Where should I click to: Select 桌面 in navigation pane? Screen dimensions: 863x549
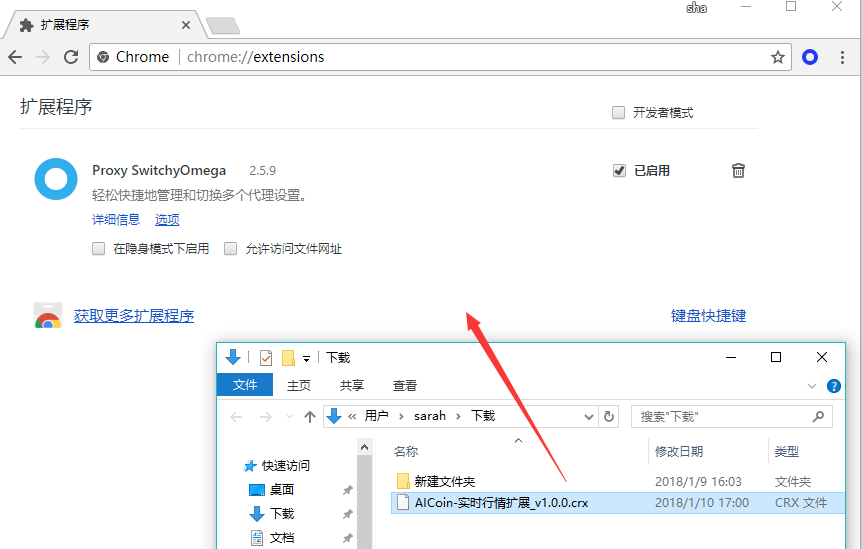click(282, 490)
